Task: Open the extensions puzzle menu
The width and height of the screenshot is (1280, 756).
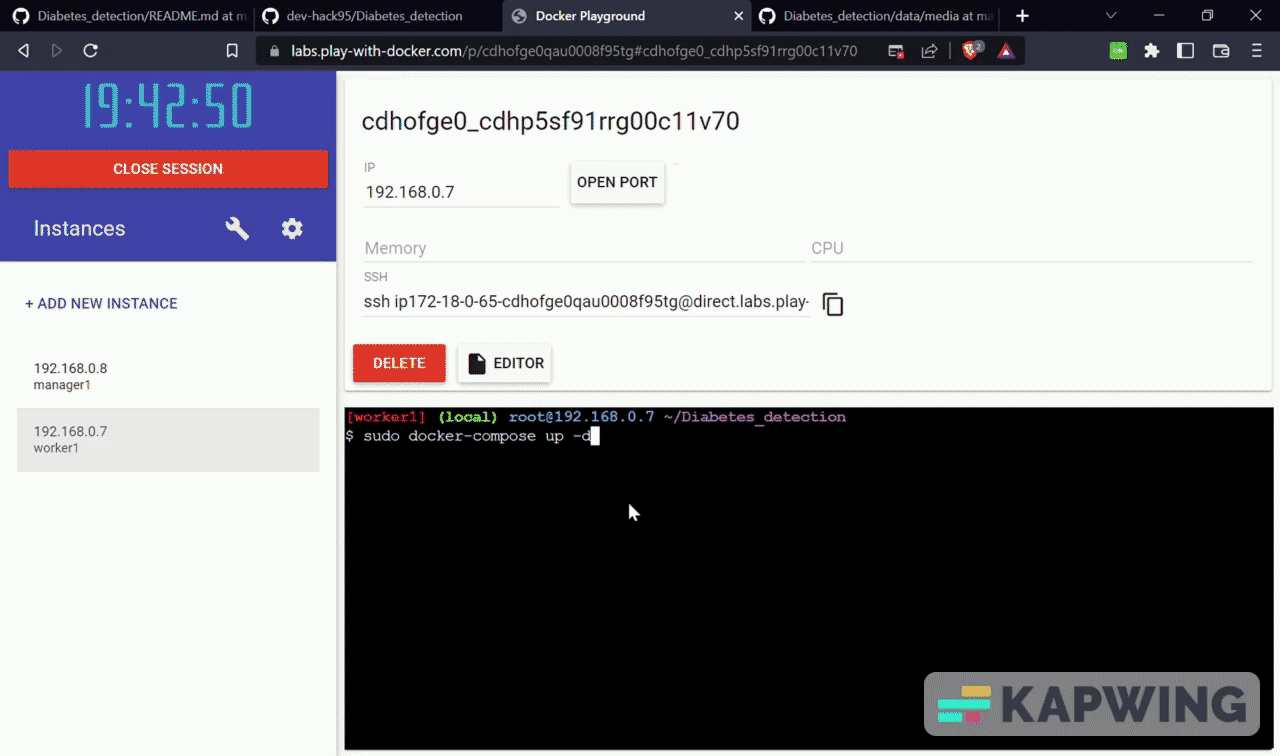Action: (1151, 51)
